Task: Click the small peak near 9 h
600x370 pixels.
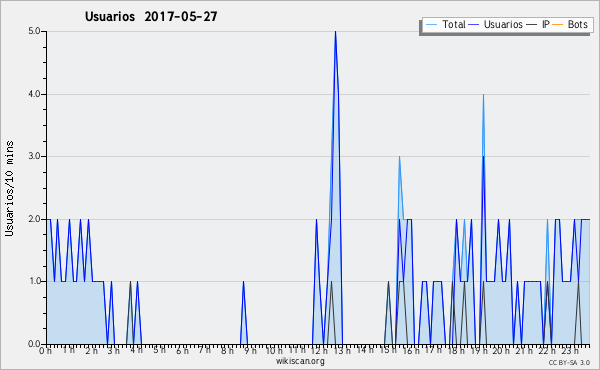Action: click(243, 282)
